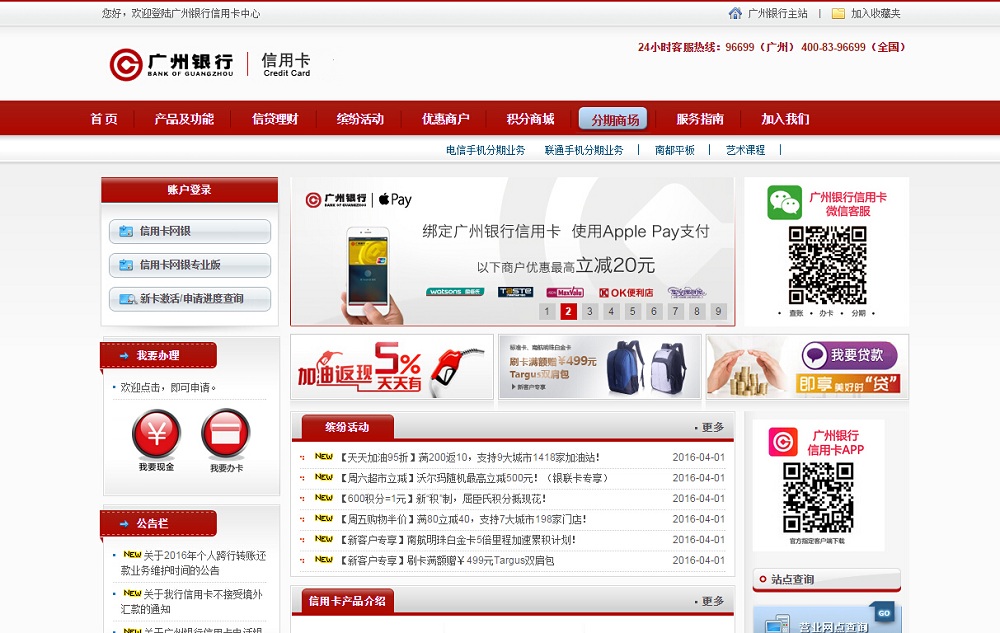1000x633 pixels.
Task: Switch banner to slide 7
Action: [x=675, y=311]
